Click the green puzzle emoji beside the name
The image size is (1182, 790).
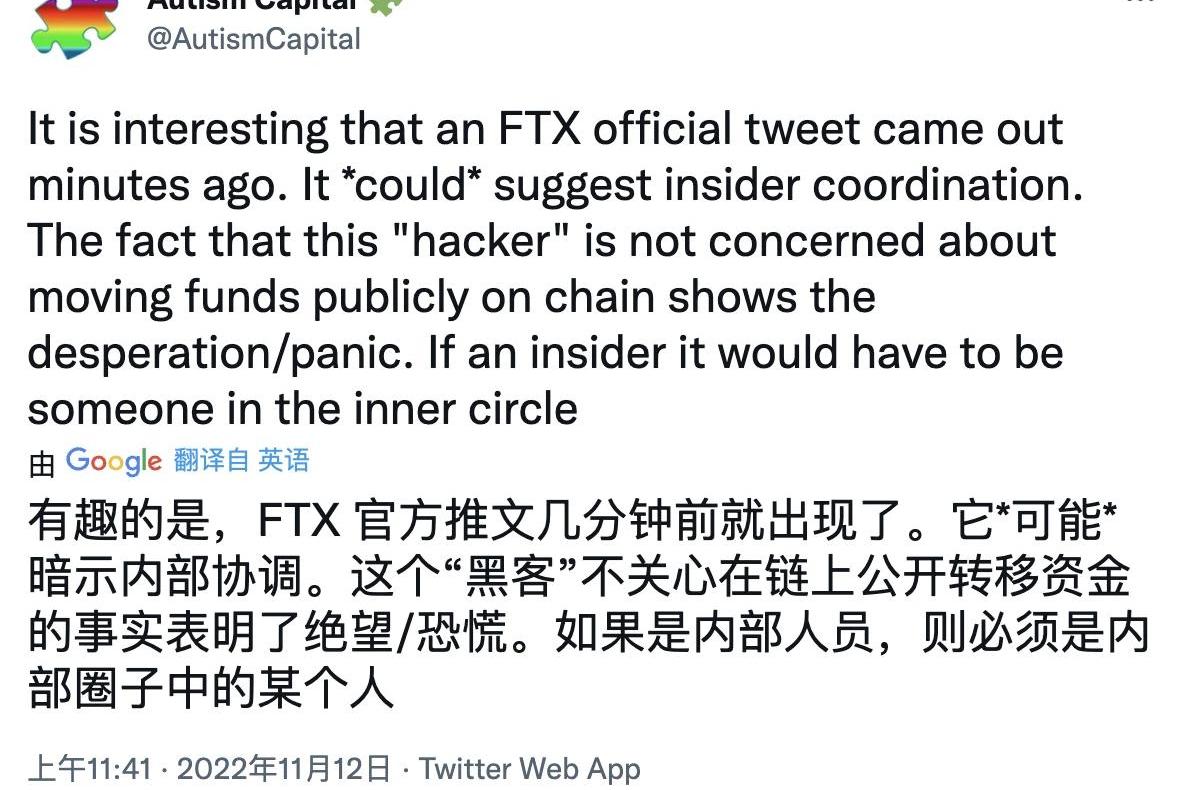[386, 6]
